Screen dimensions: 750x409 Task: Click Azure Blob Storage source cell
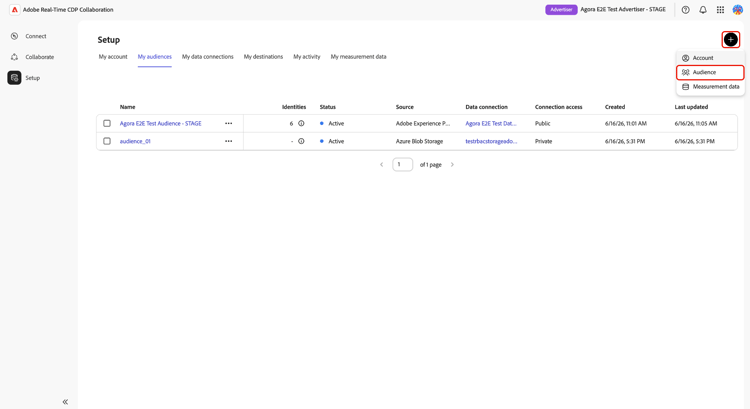point(419,141)
